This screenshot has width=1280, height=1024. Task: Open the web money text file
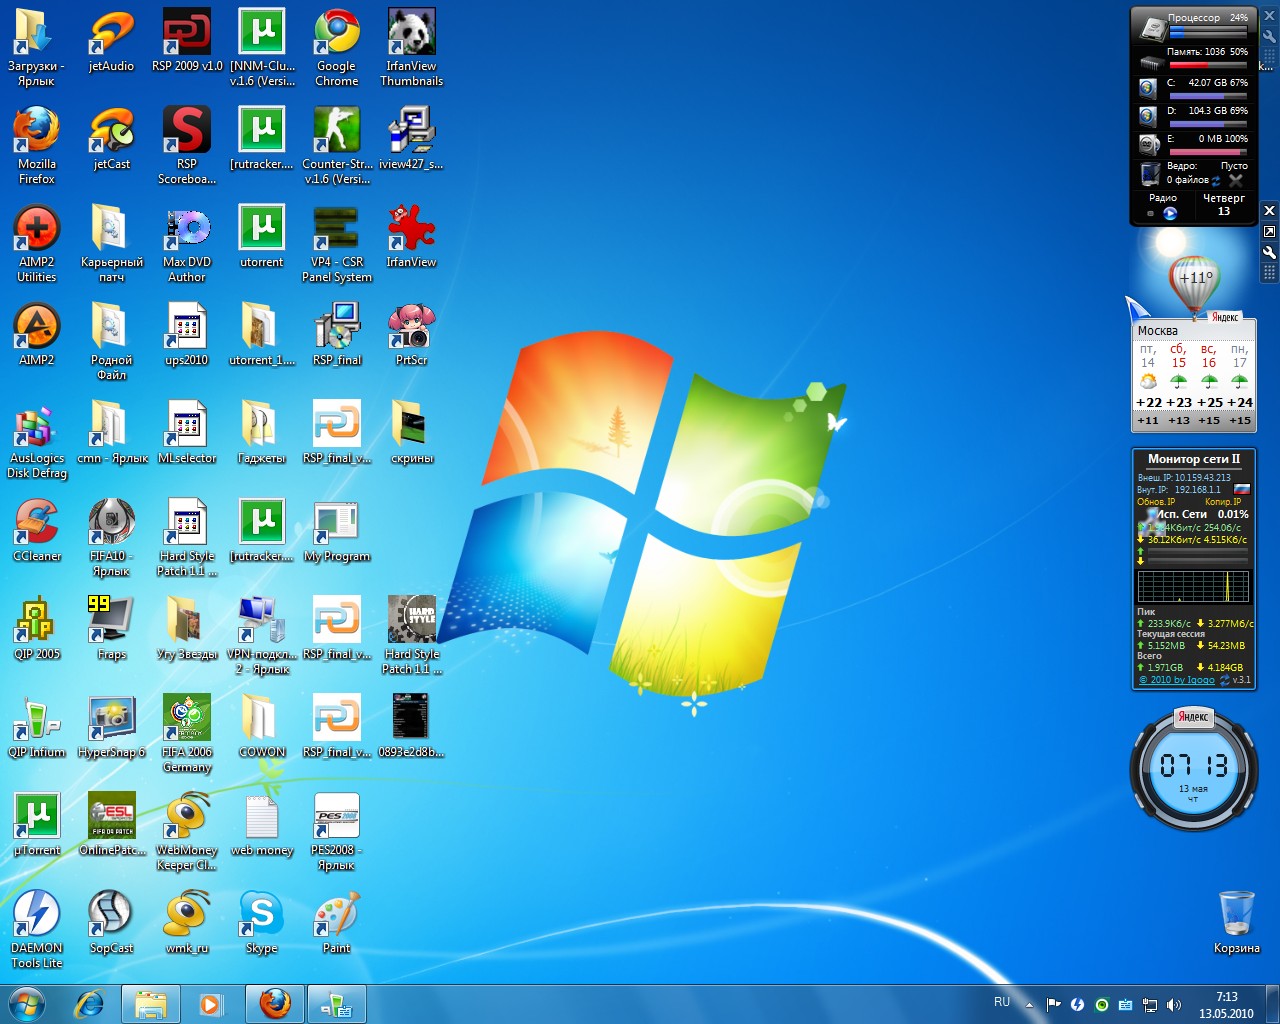pos(262,824)
